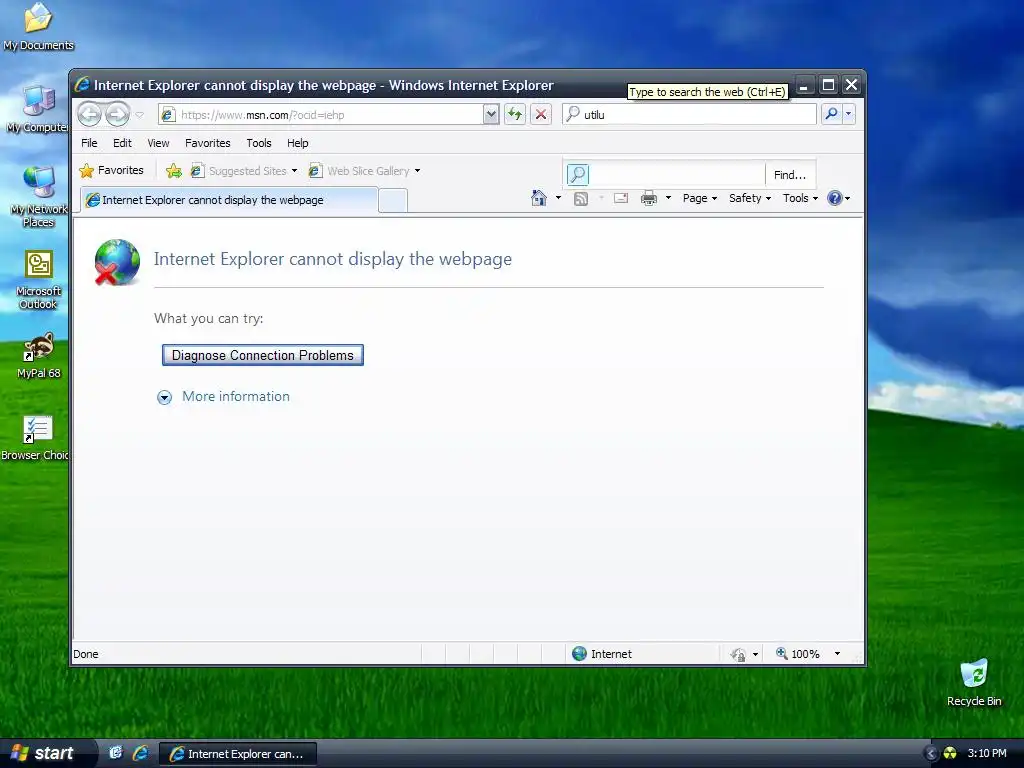Click the web search box containing utilu

[x=689, y=115]
